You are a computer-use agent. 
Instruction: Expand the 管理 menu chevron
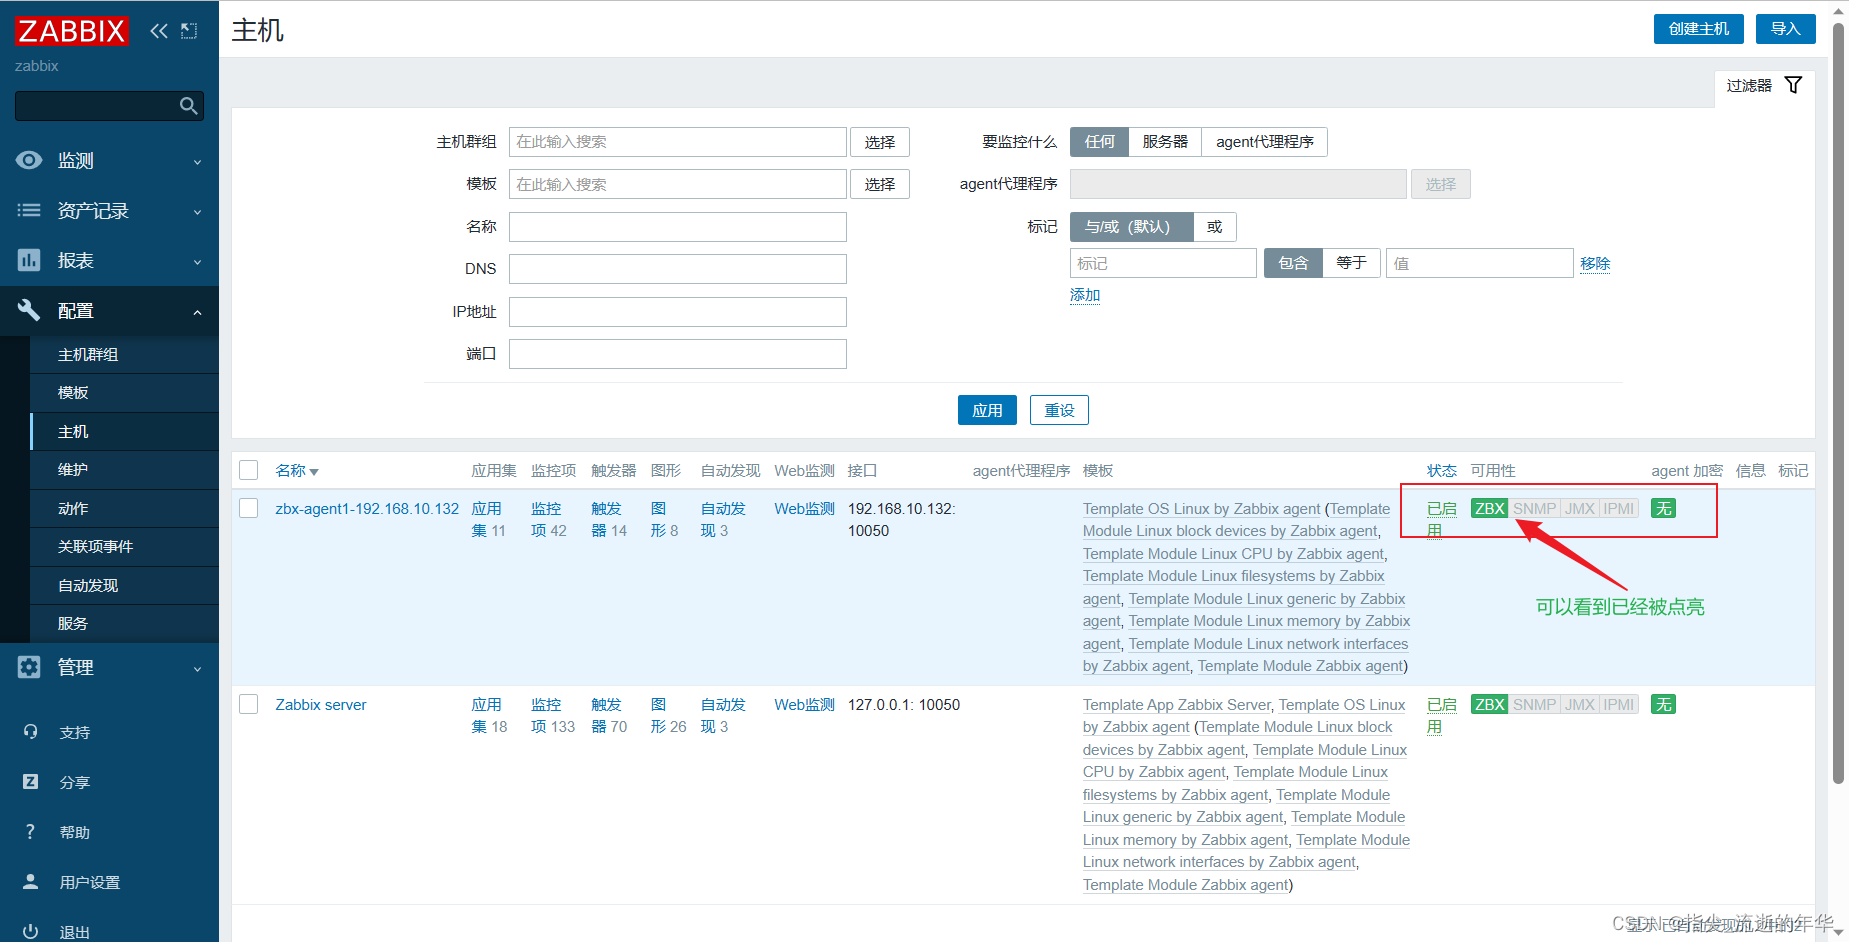pyautogui.click(x=197, y=669)
